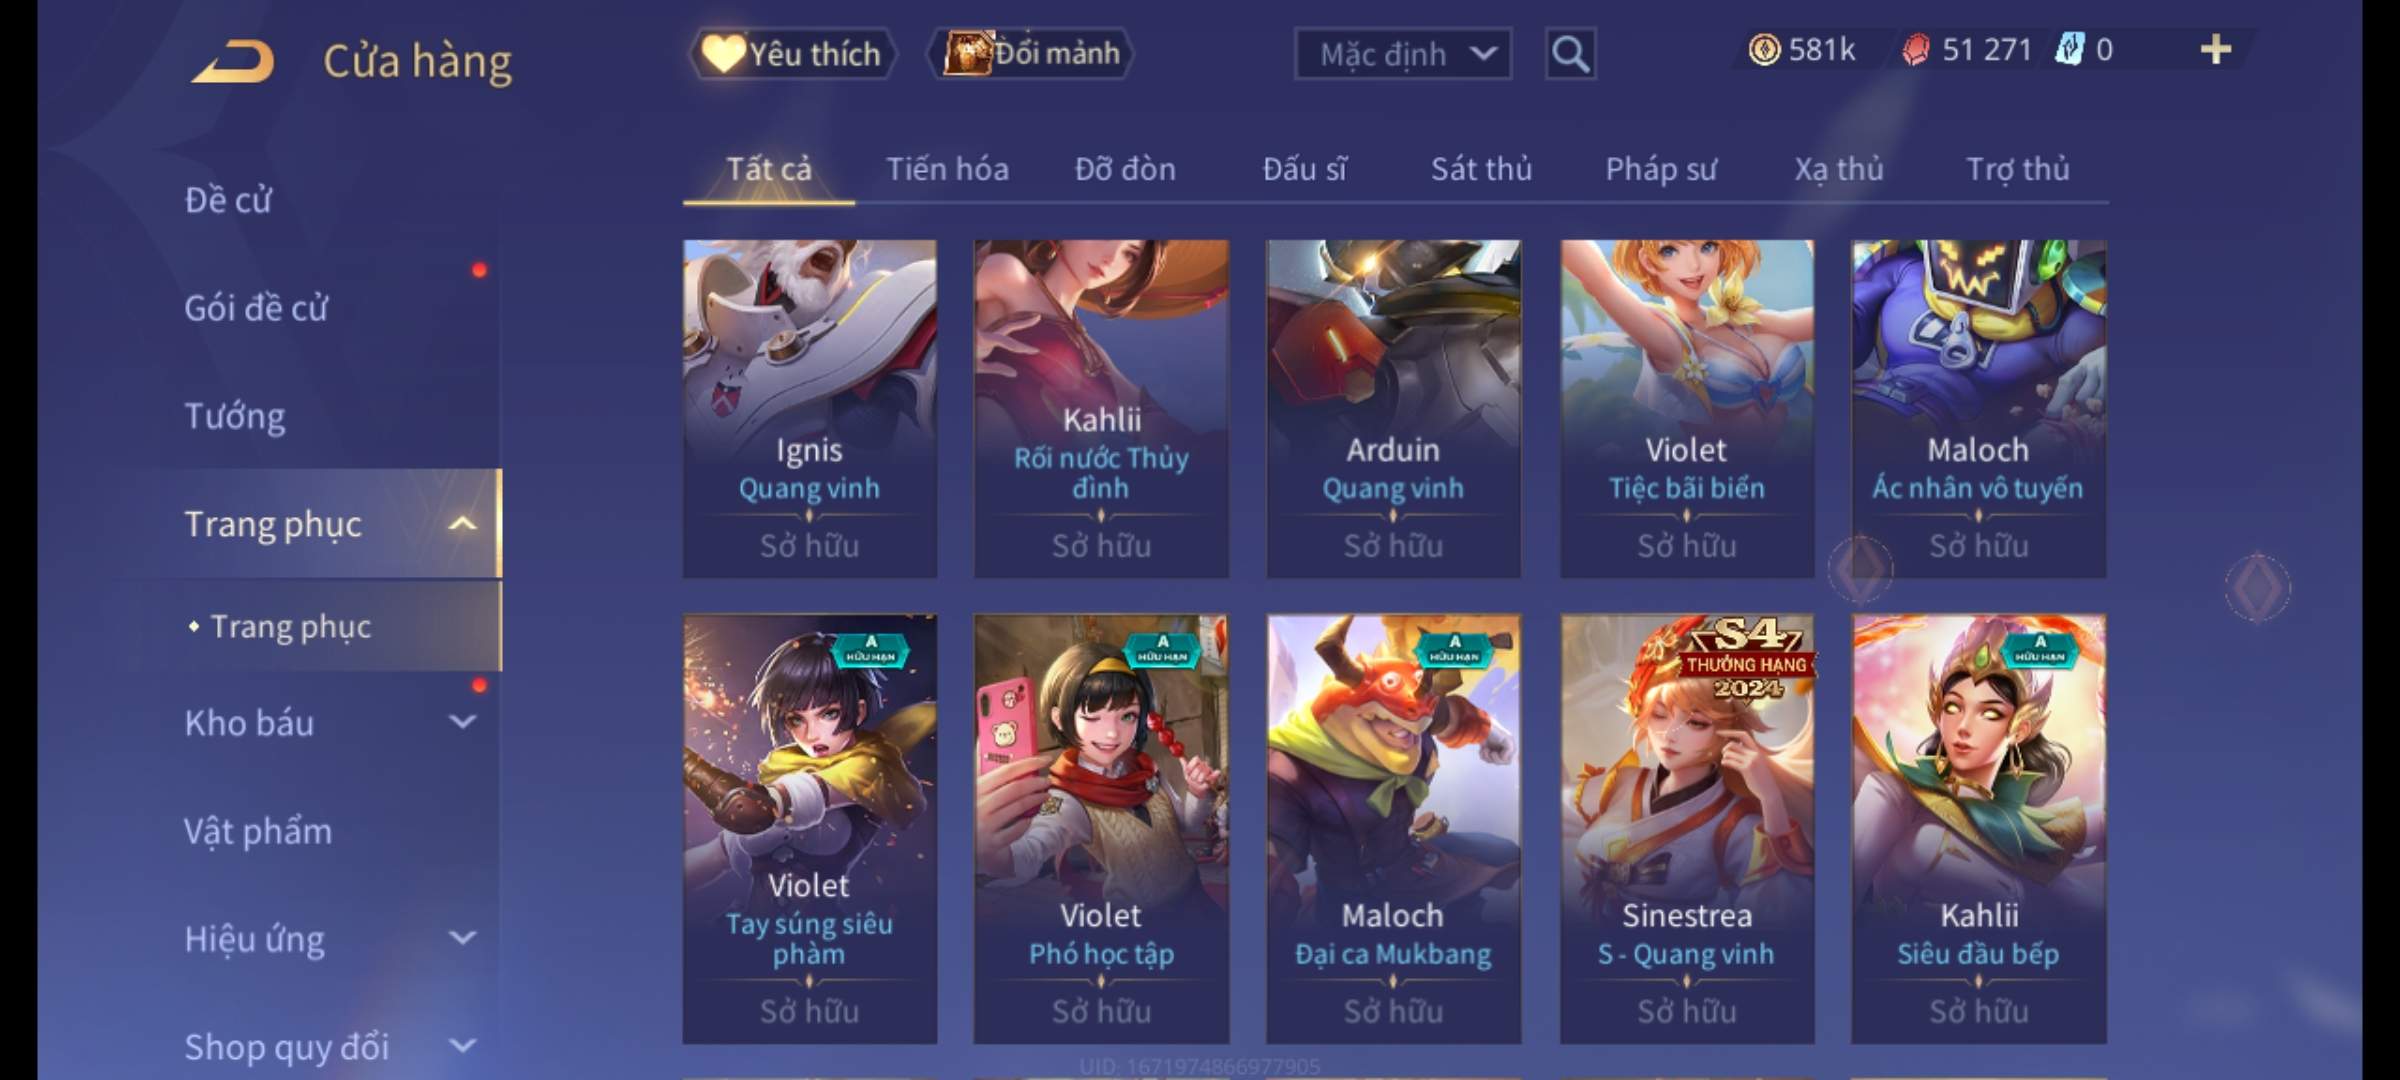Open the search magnifier icon
This screenshot has width=2400, height=1080.
pos(1570,54)
